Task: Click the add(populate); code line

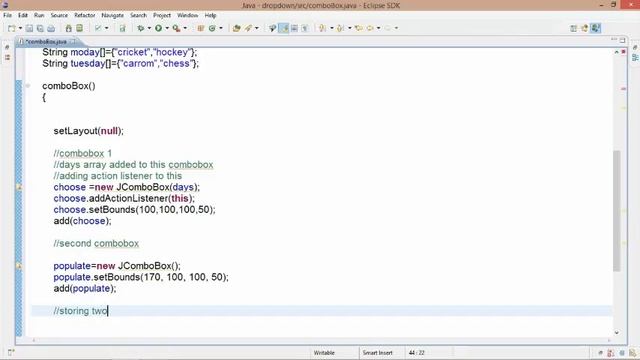Action: [84, 289]
